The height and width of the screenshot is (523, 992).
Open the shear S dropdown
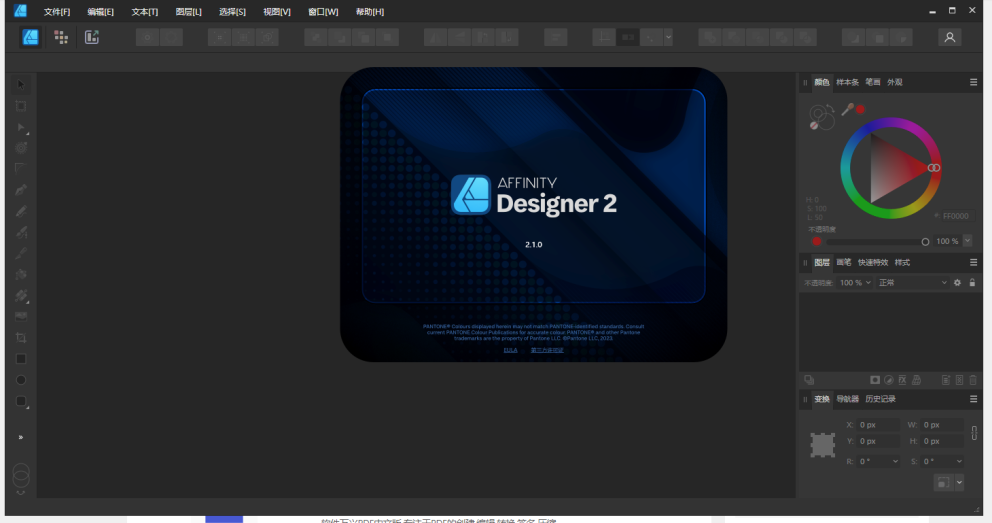point(959,462)
